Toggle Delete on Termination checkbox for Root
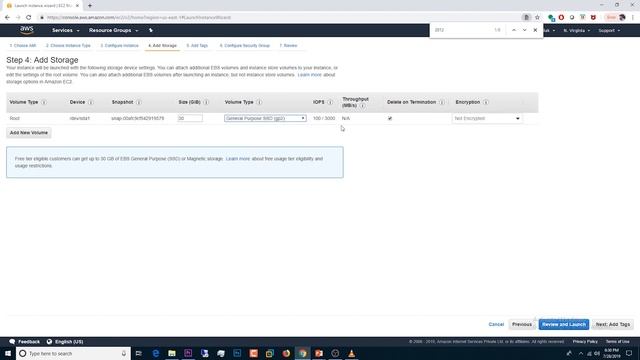The width and height of the screenshot is (640, 360). (390, 118)
